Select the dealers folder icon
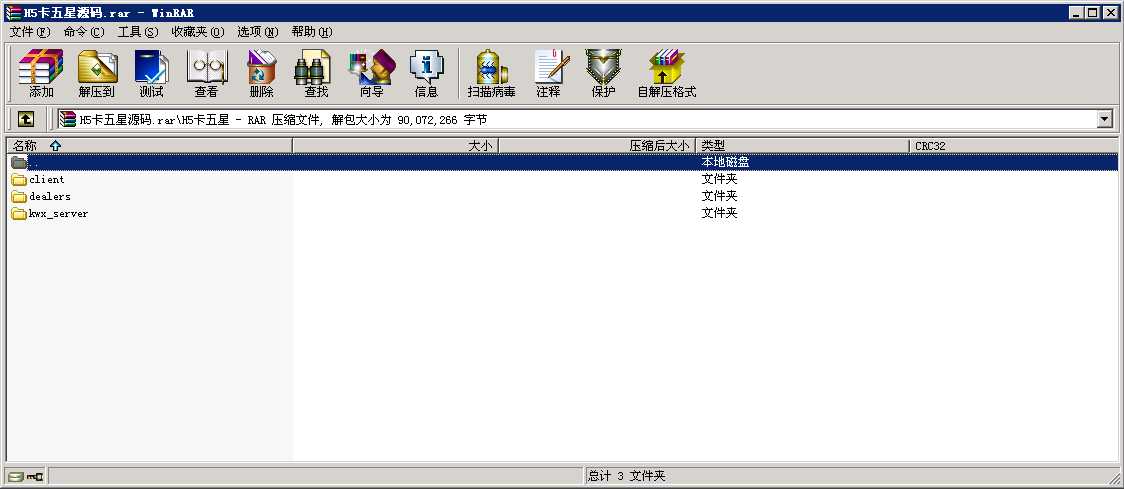The height and width of the screenshot is (489, 1124). pos(19,196)
